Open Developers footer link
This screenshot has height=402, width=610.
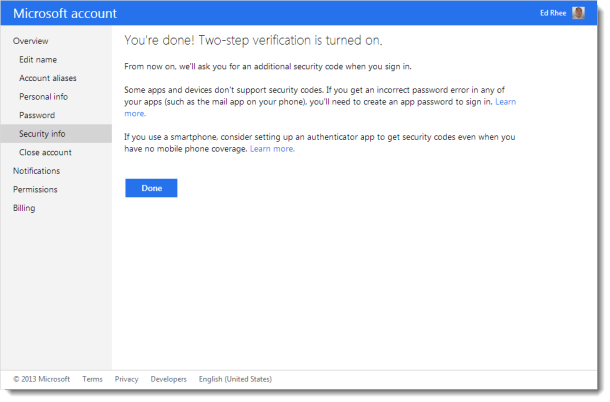(168, 379)
